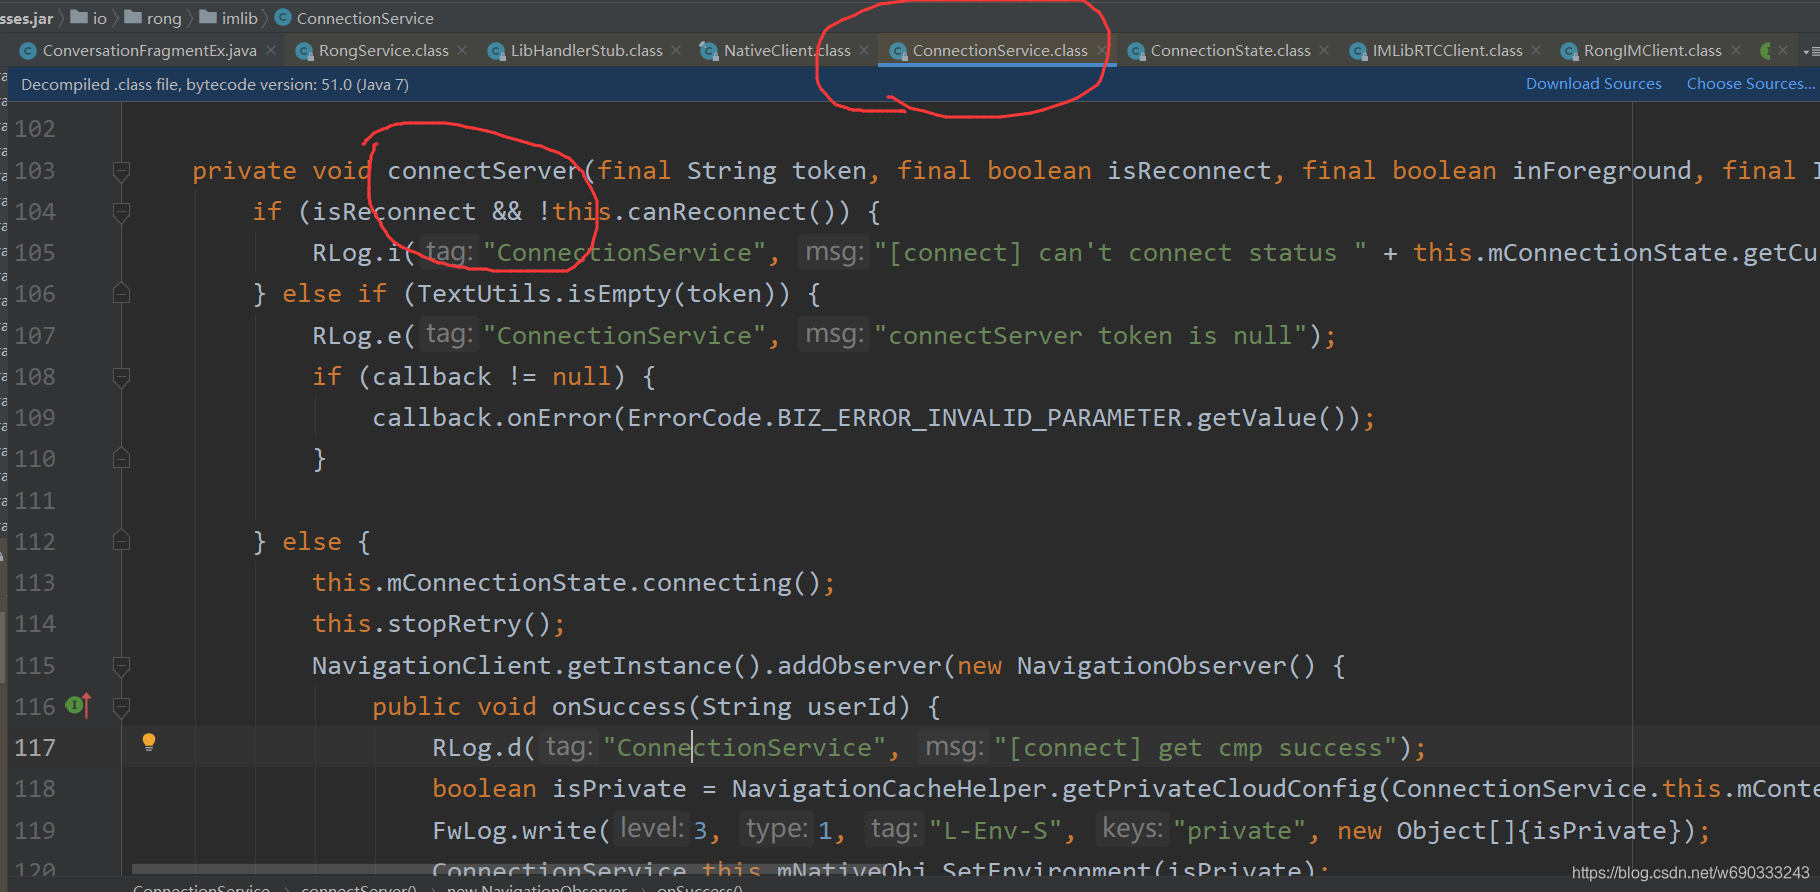This screenshot has height=892, width=1820.
Task: Click 'stopRetry()' call on line 114
Action: (x=469, y=624)
